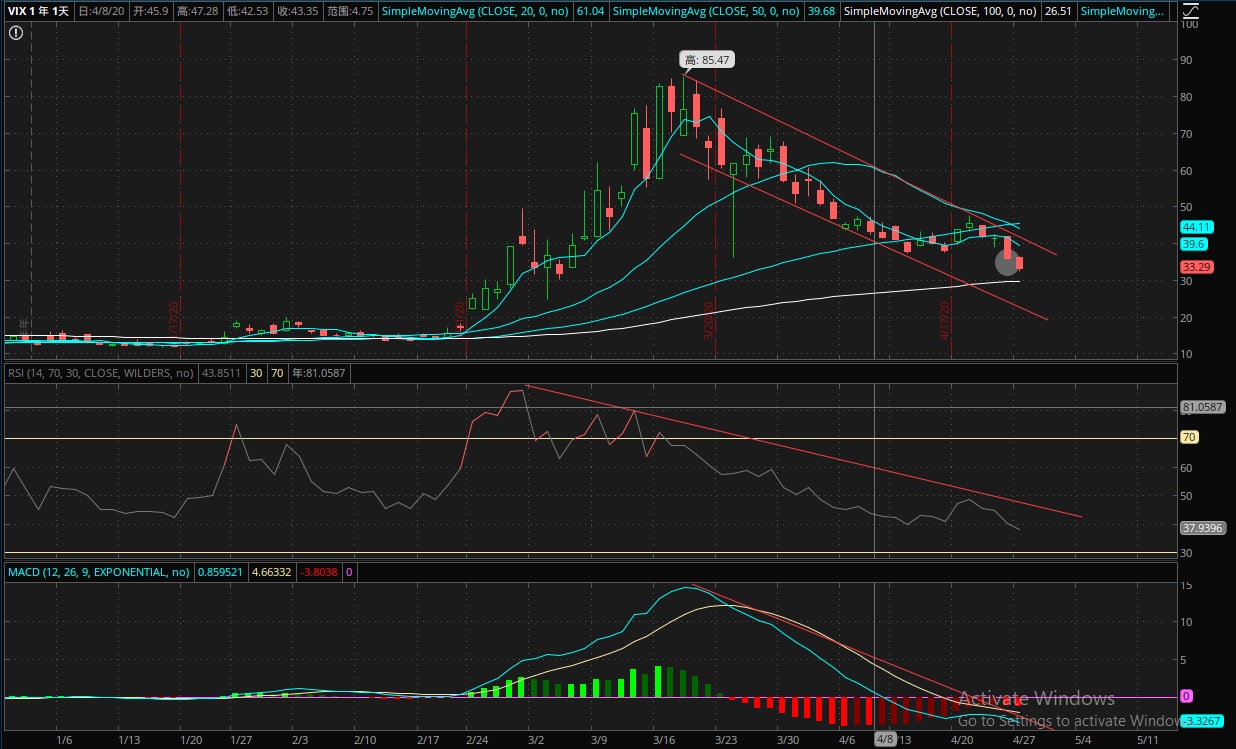
Task: Click the truncated SimpleMovingAvg label at the right
Action: pyautogui.click(x=1123, y=11)
